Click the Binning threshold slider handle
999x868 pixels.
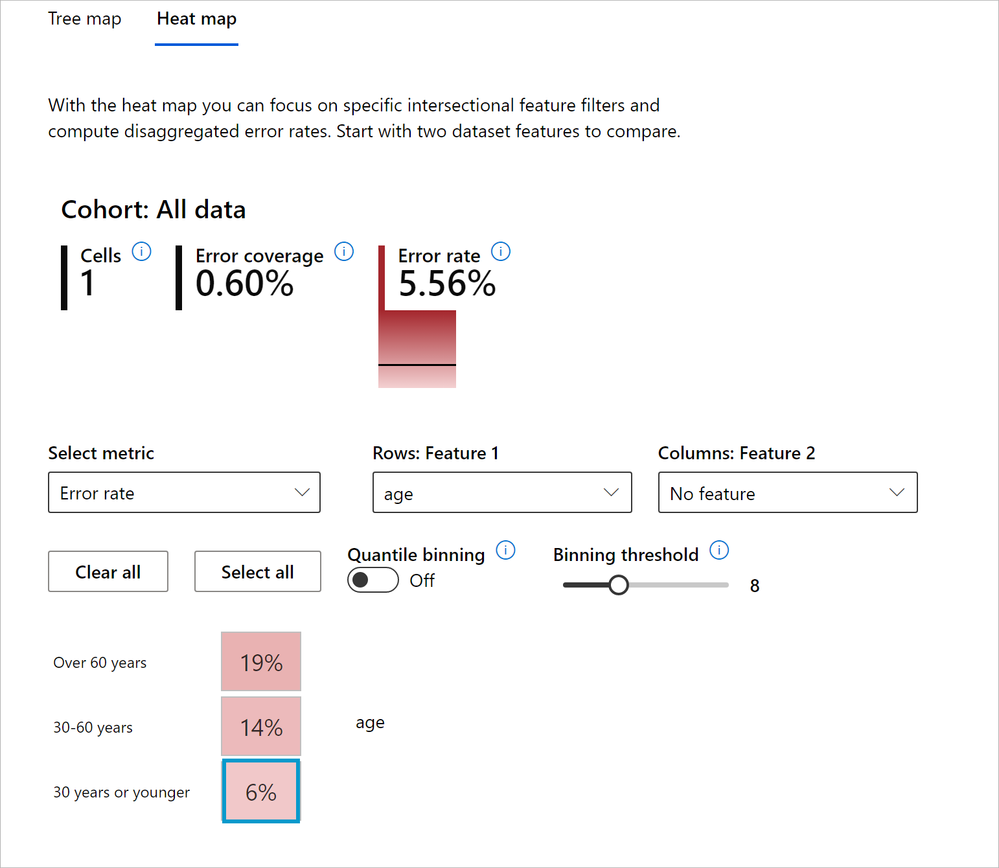(618, 585)
